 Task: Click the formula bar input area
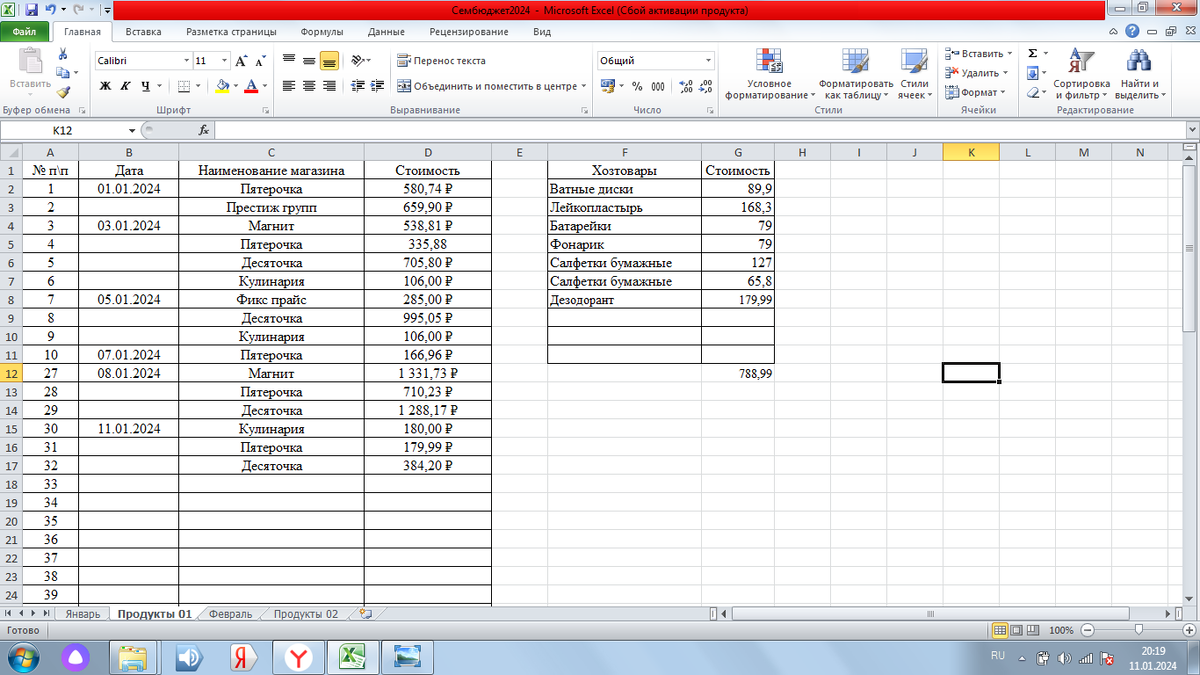click(700, 130)
